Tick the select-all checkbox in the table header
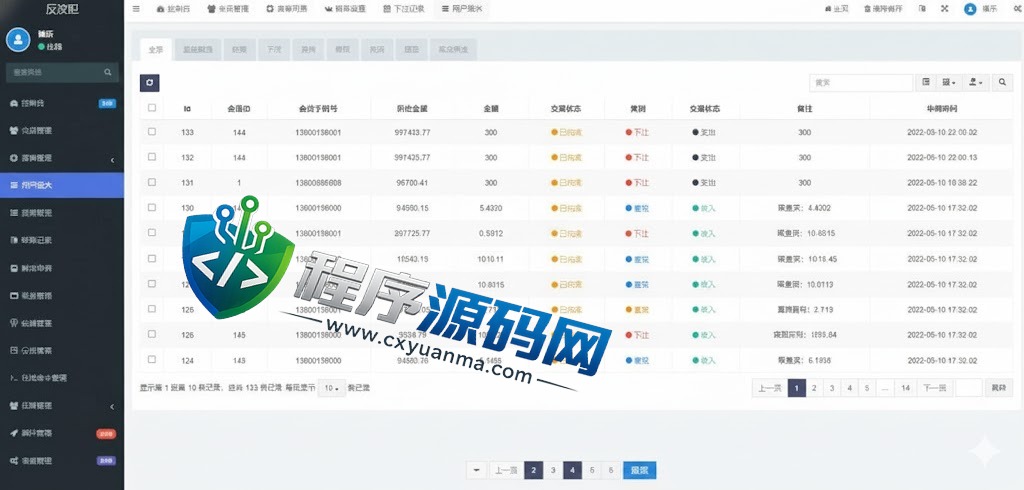The image size is (1024, 490). pos(152,108)
